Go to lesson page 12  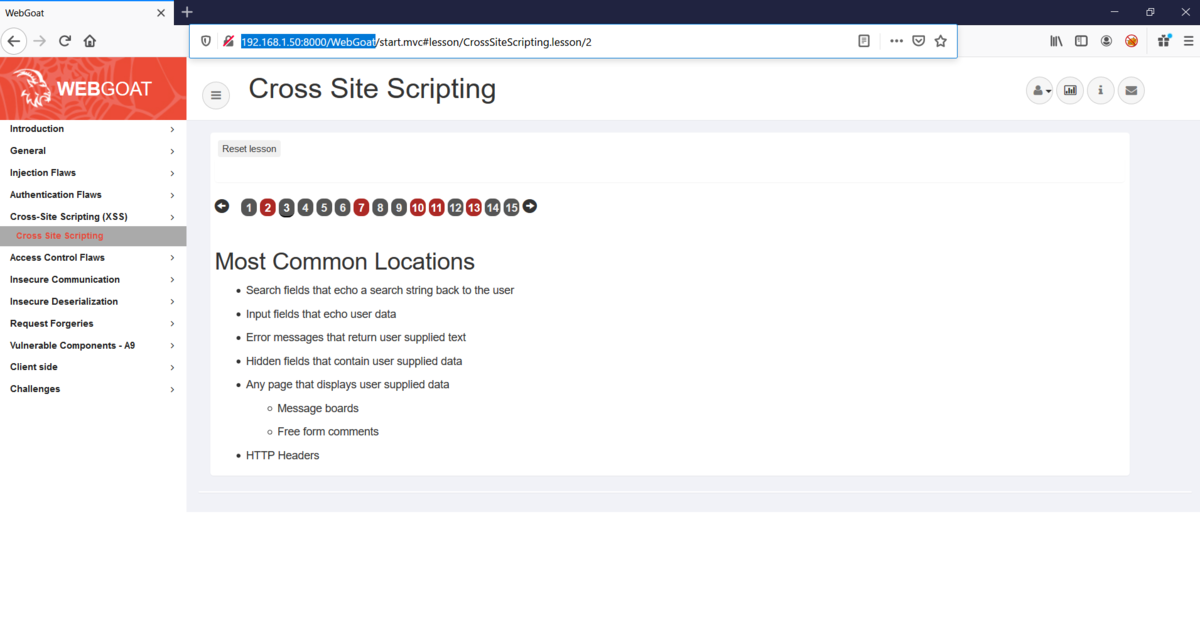point(455,208)
